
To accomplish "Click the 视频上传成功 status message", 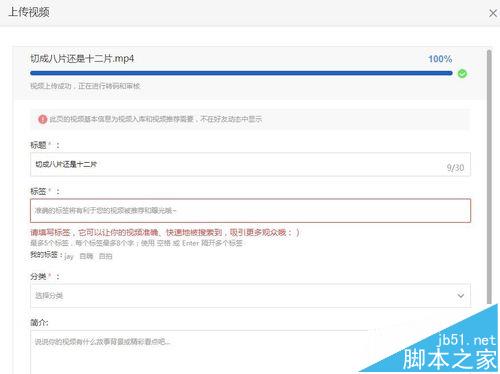I will click(x=85, y=86).
